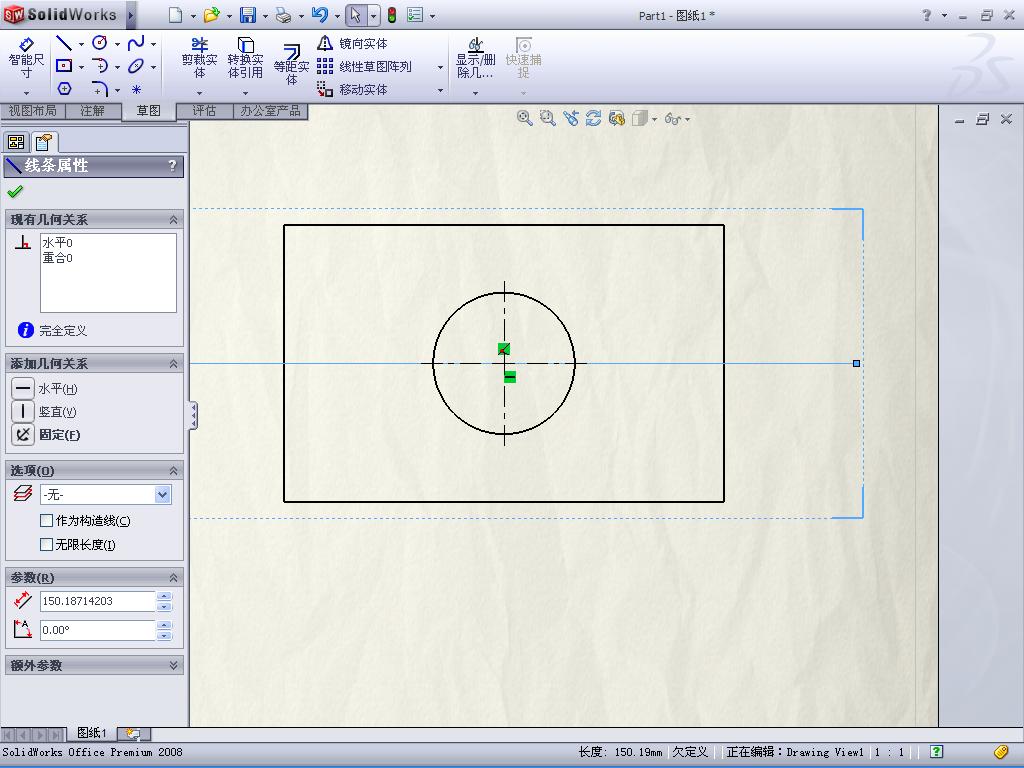The width and height of the screenshot is (1024, 768).
Task: Select the Circle sketch tool
Action: [x=100, y=43]
